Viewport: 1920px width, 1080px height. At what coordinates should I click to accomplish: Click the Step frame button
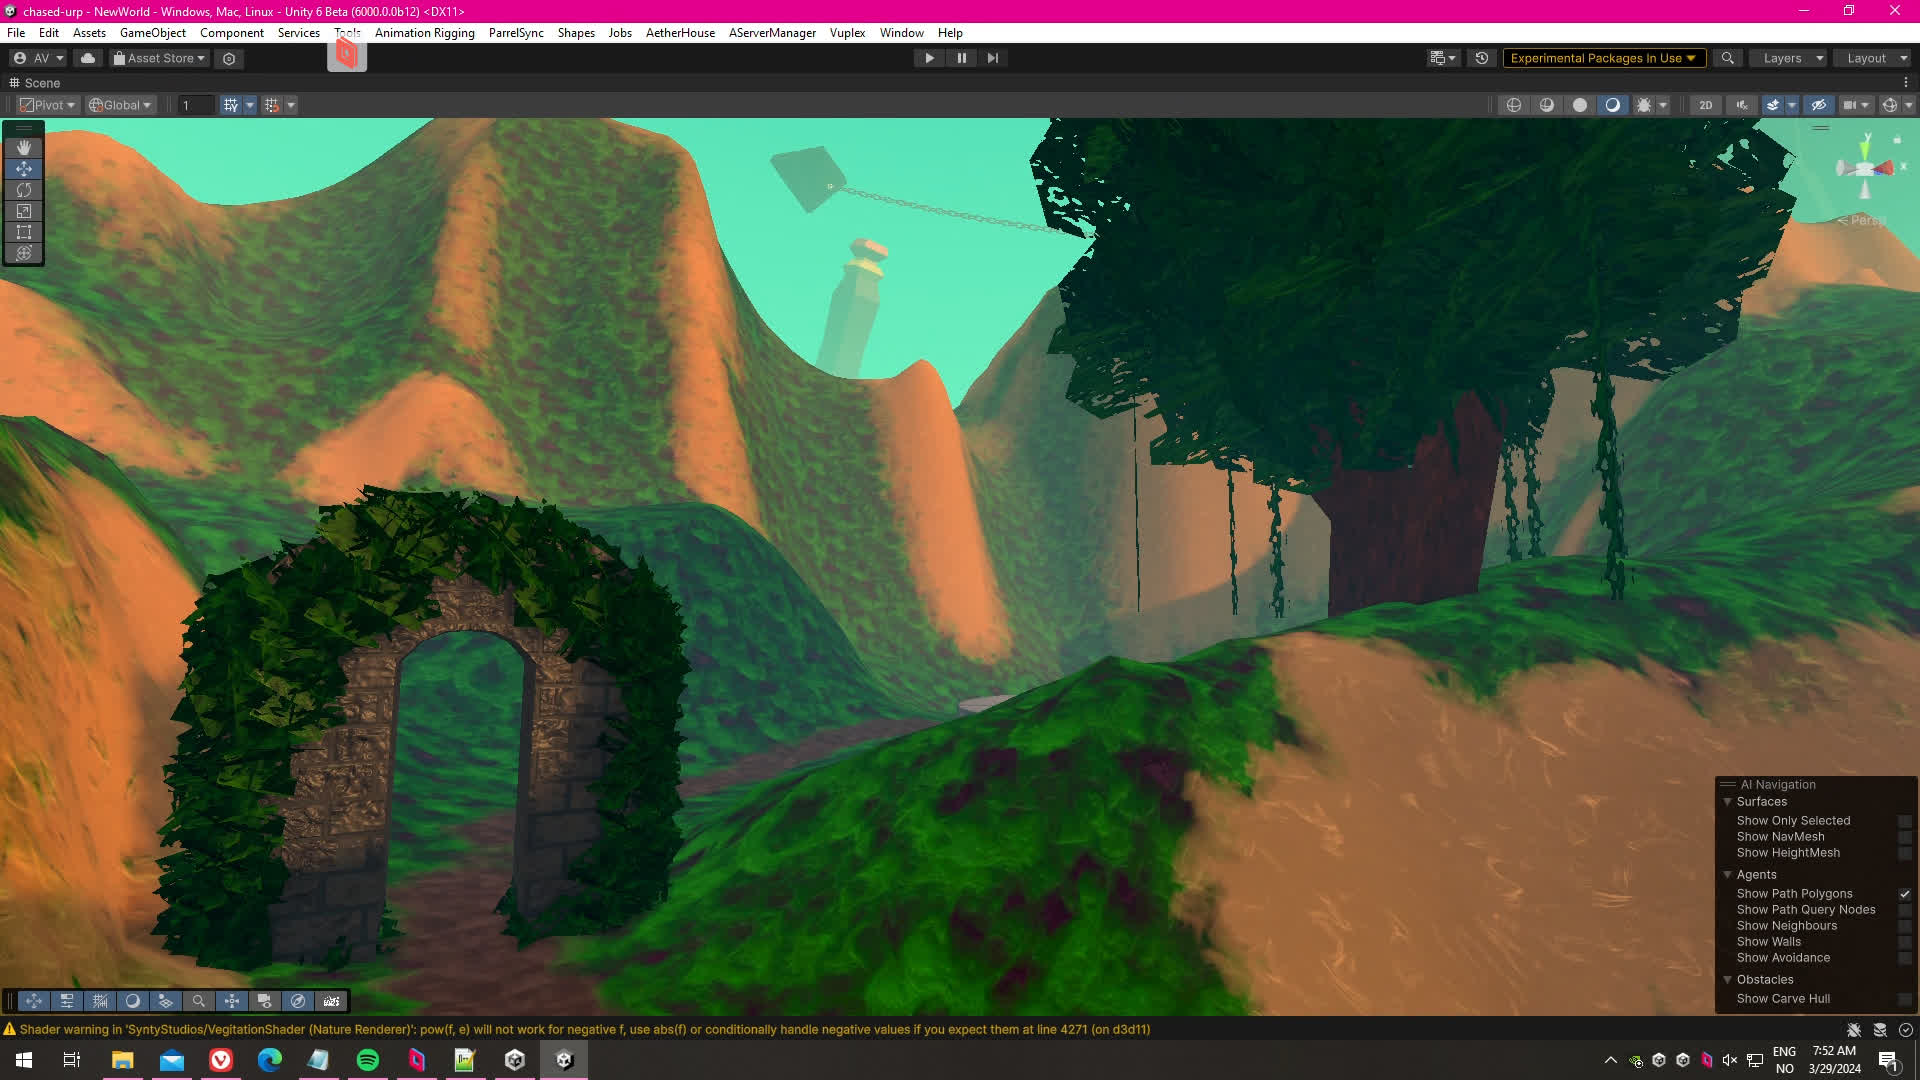[993, 58]
